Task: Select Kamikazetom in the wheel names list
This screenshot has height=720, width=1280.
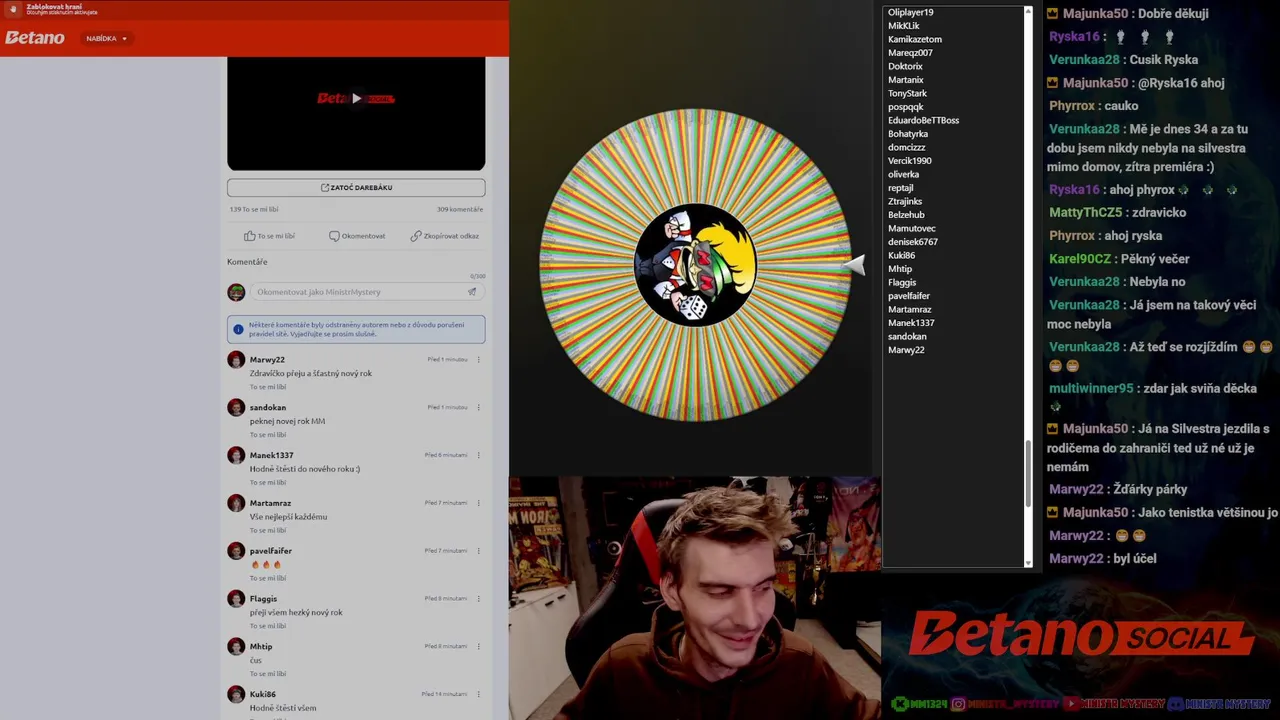Action: [915, 39]
